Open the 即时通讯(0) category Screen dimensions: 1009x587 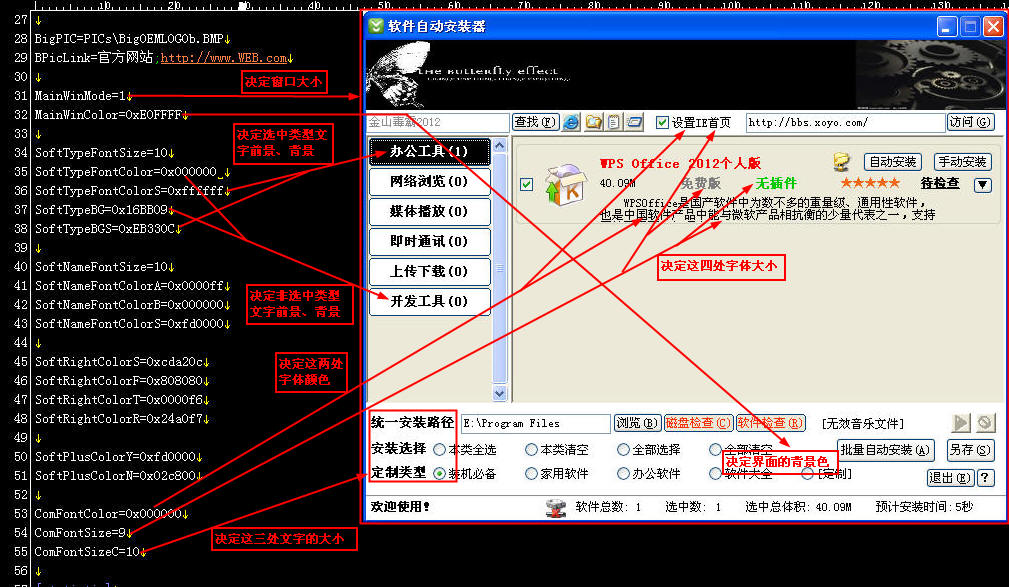tap(429, 241)
